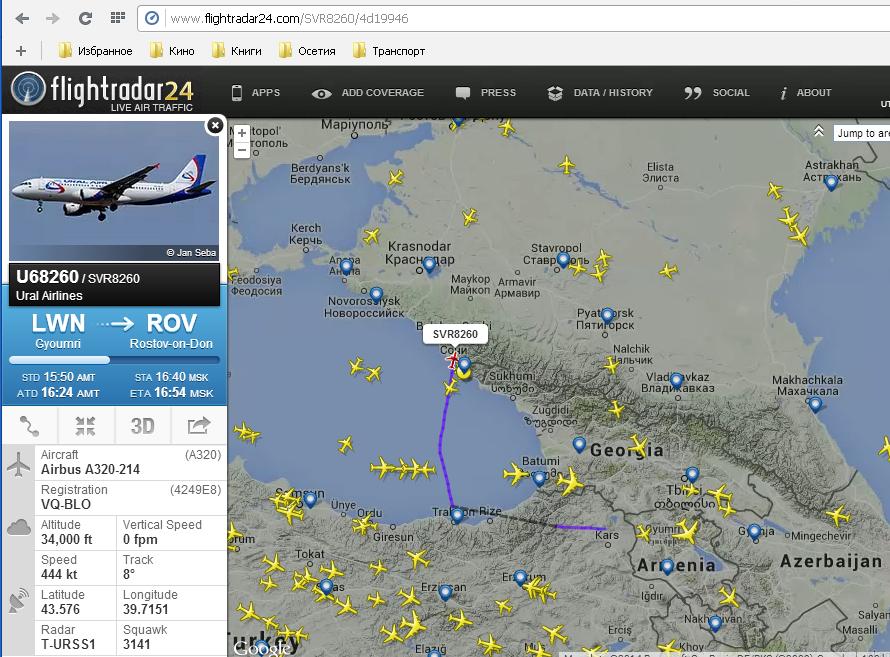Open the Транспорт bookmarks folder
Screen dimensions: 890x657
[x=389, y=51]
